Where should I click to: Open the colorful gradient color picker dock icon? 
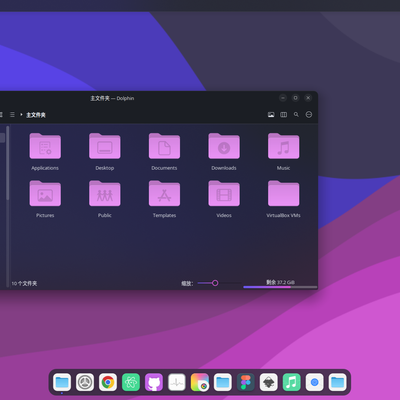tap(200, 382)
